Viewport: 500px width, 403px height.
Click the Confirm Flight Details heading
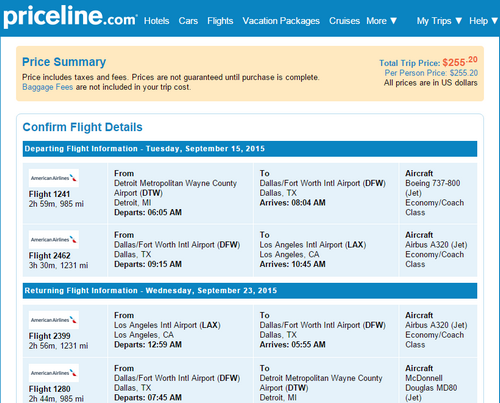(x=82, y=127)
